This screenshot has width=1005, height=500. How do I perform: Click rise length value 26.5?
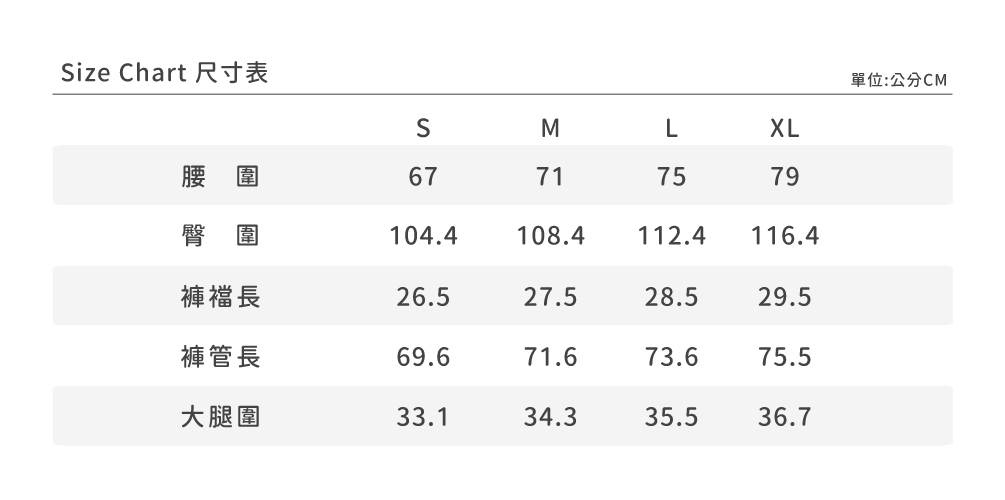(x=424, y=297)
